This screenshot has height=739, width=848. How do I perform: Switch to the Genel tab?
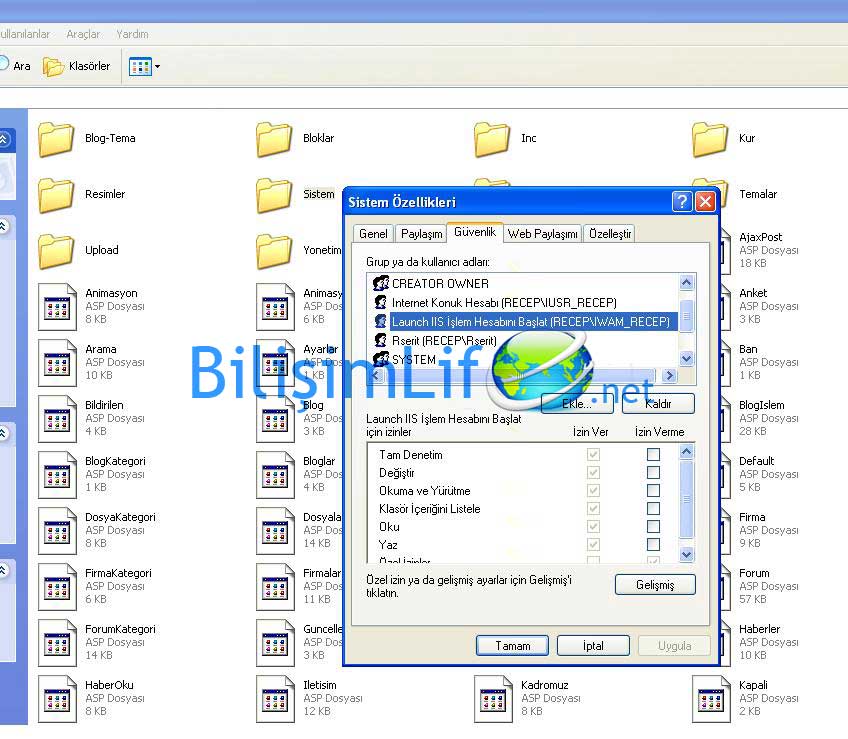pos(373,234)
